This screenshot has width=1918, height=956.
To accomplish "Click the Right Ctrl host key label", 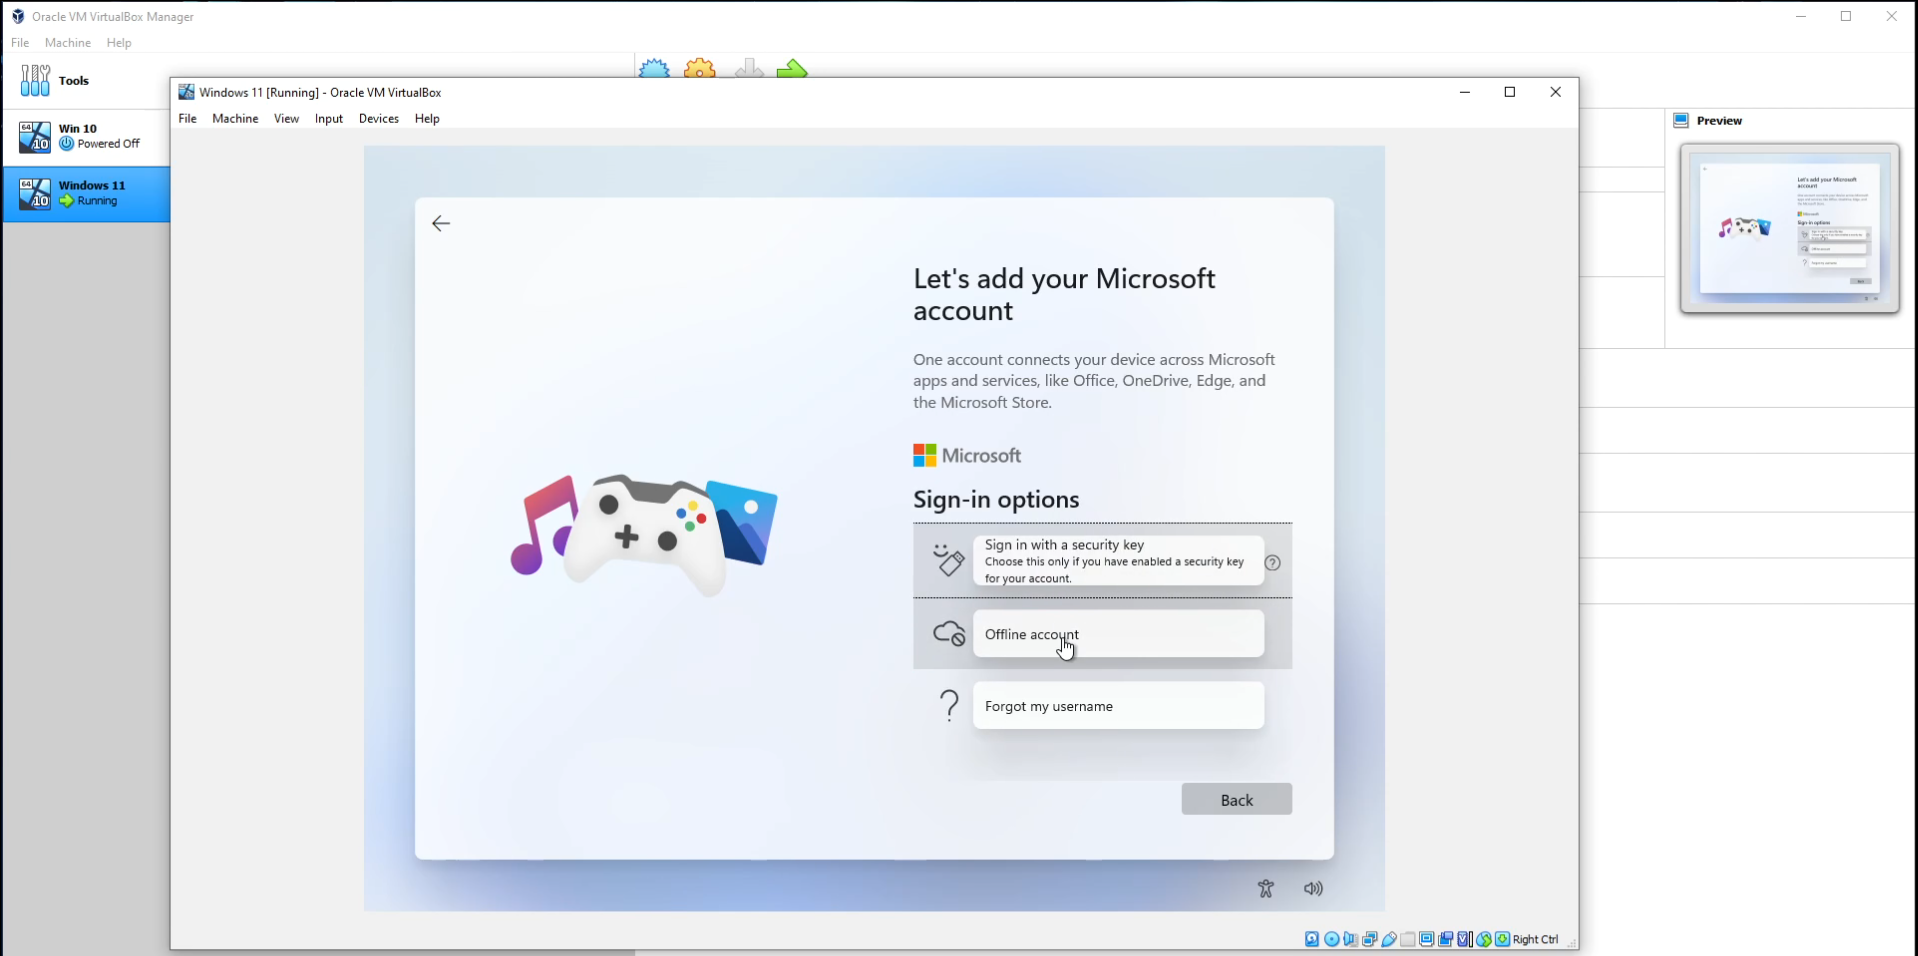I will 1536,939.
